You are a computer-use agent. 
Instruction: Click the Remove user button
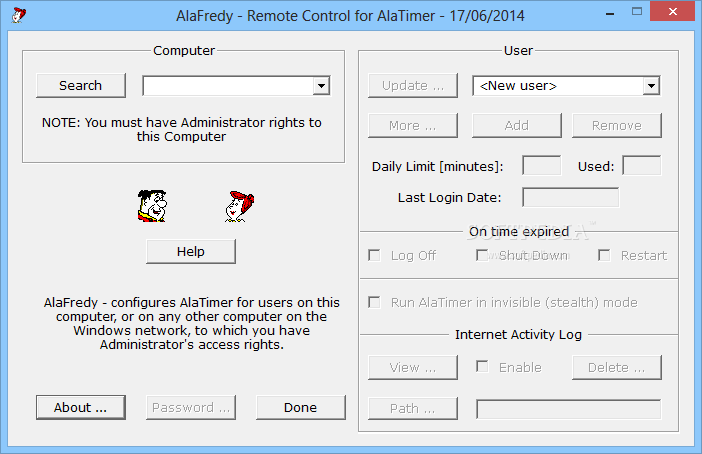click(x=616, y=125)
